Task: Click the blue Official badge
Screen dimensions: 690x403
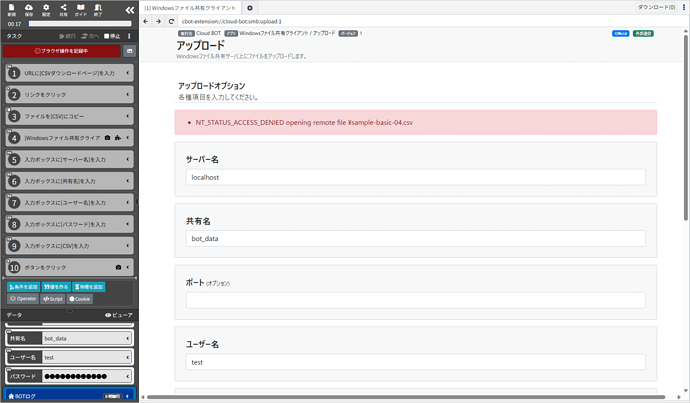Action: click(620, 33)
